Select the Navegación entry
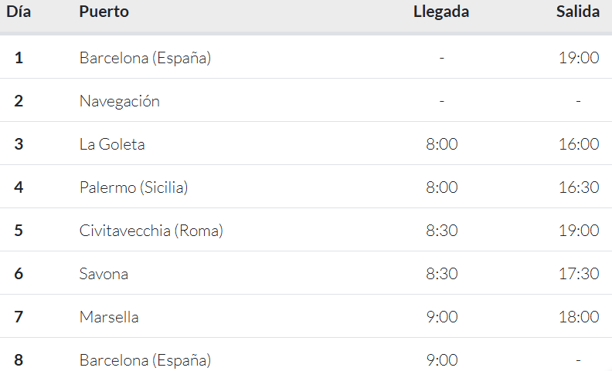This screenshot has width=612, height=371. coord(119,101)
